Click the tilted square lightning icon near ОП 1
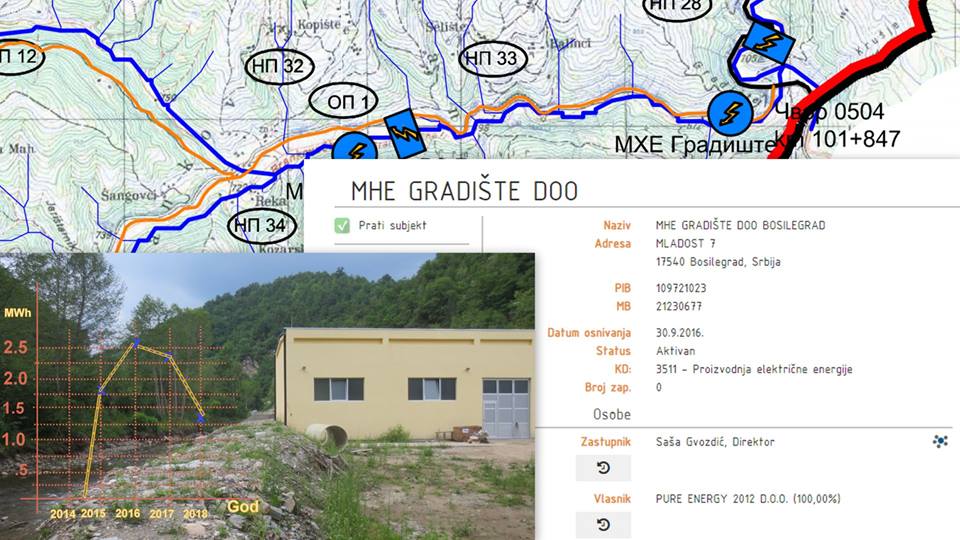Screen dimensions: 960x540 [x=405, y=133]
